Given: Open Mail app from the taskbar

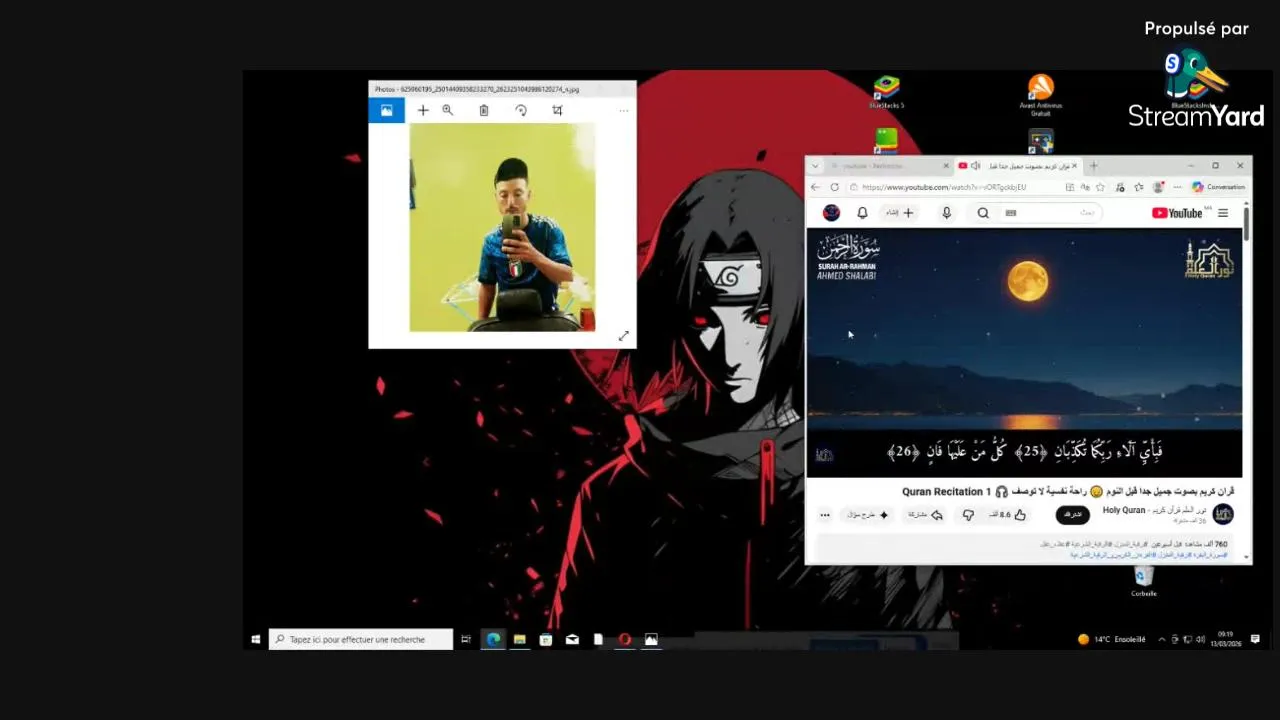Looking at the screenshot, I should (572, 639).
